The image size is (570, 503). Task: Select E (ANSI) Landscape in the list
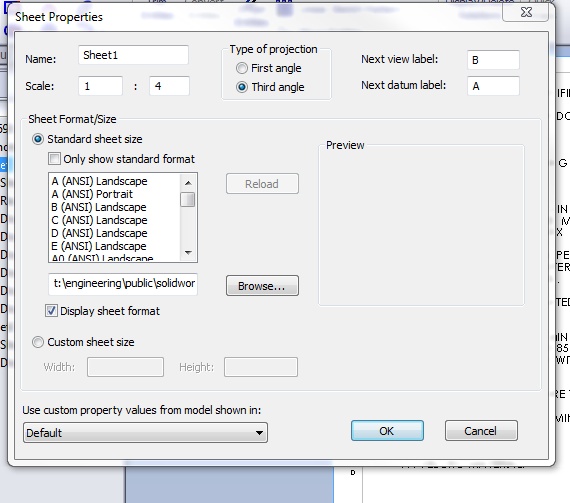pos(115,246)
